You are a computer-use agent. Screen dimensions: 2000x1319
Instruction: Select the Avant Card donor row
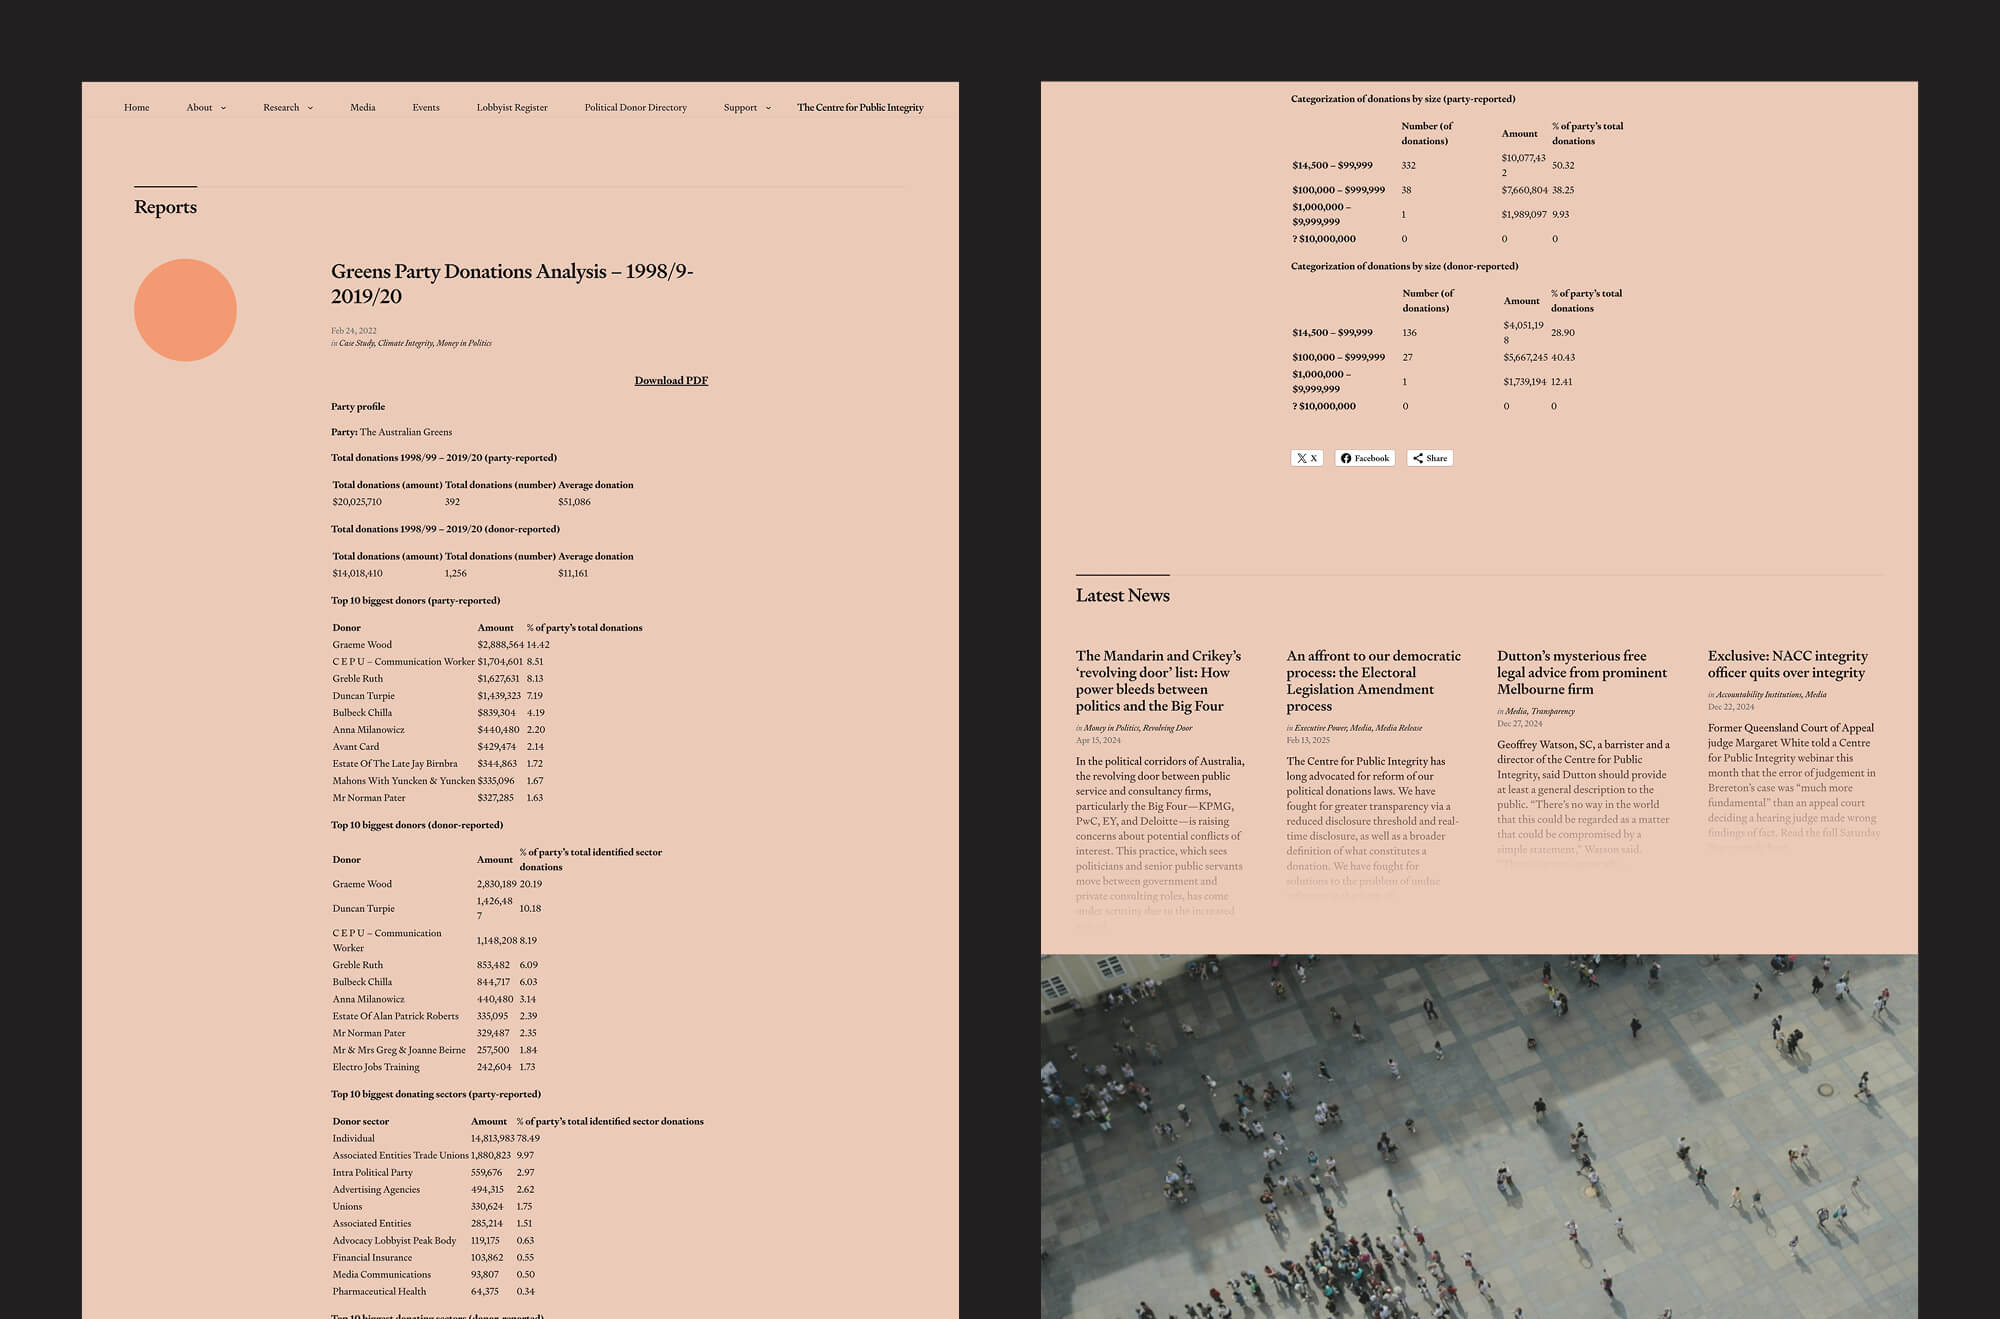tap(487, 747)
